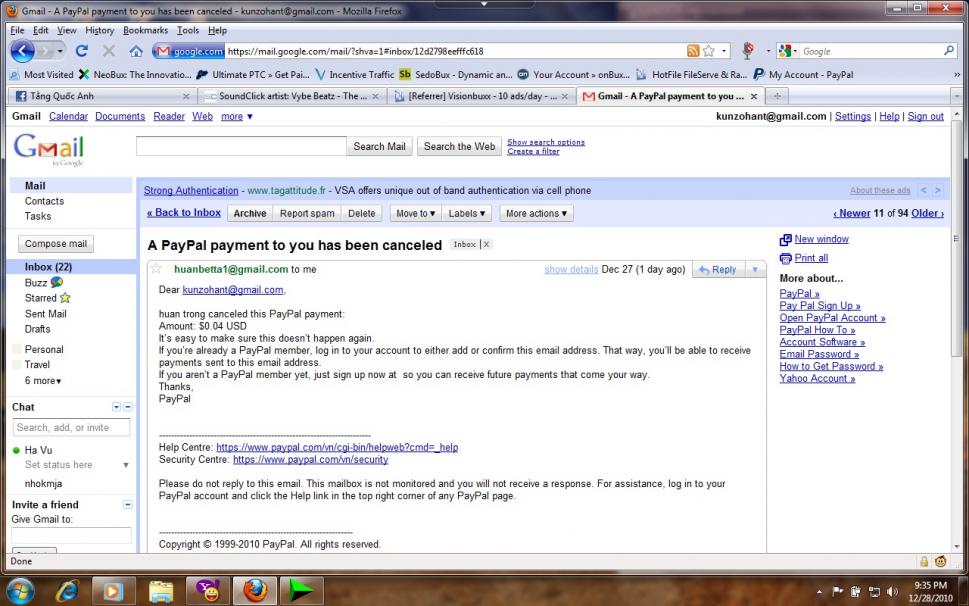Bookmark this page with the star icon

point(709,51)
